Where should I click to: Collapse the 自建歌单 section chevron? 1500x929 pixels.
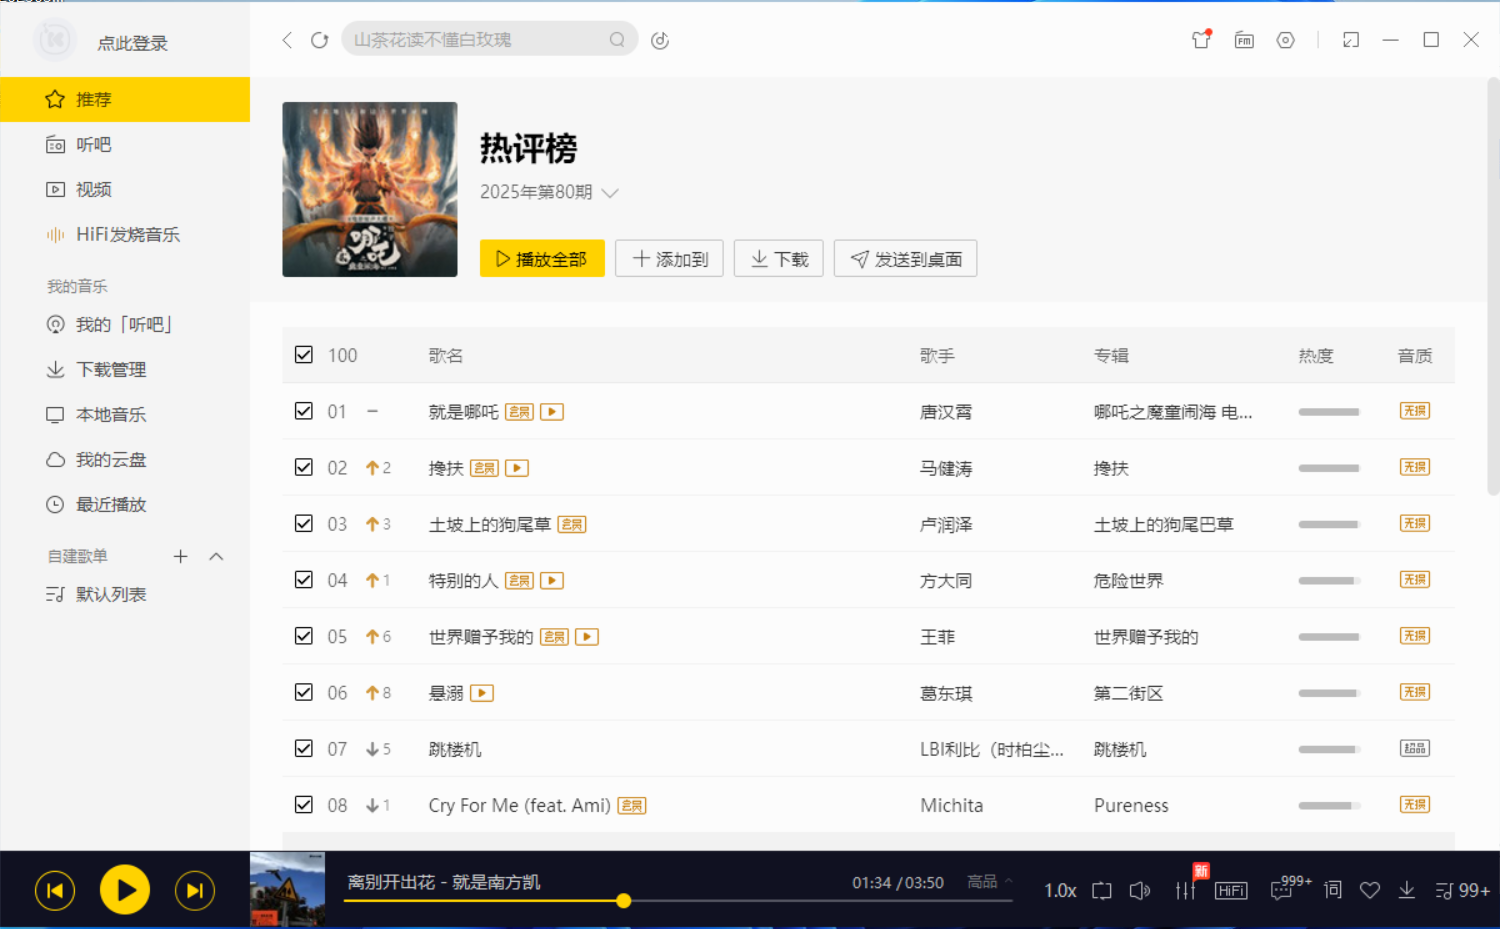click(x=216, y=556)
